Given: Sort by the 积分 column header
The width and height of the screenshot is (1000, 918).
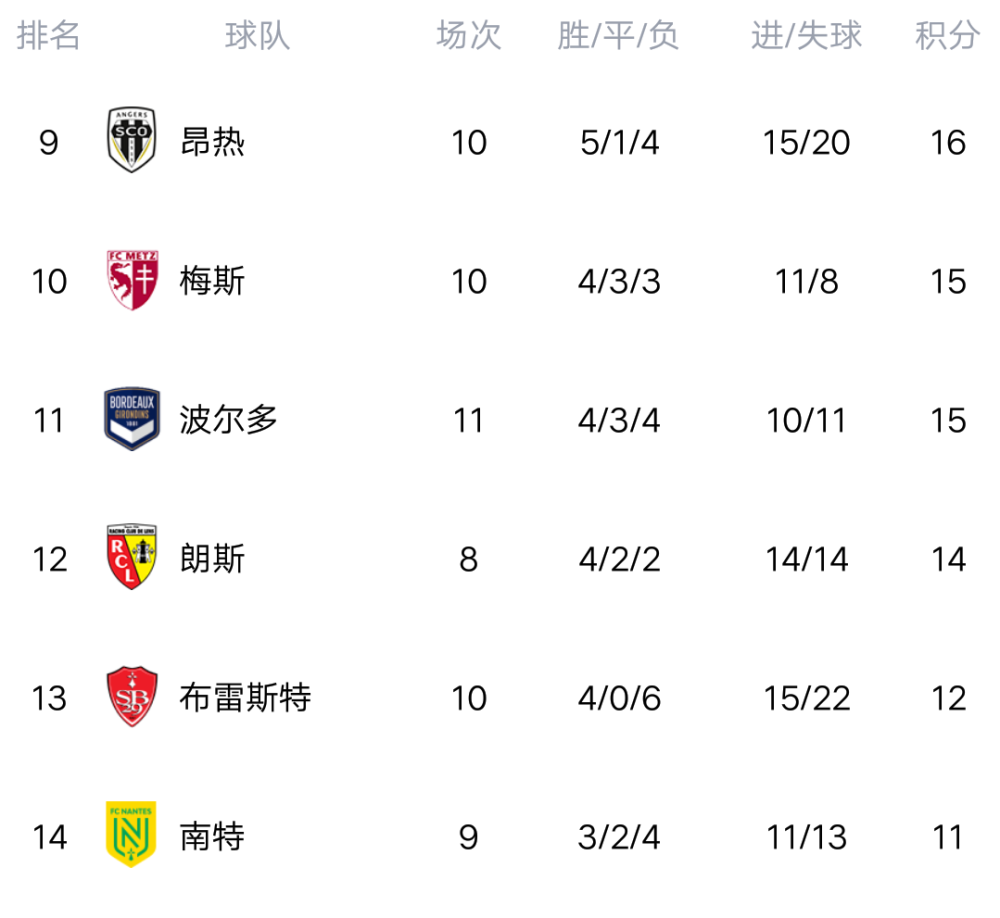Looking at the screenshot, I should point(948,35).
